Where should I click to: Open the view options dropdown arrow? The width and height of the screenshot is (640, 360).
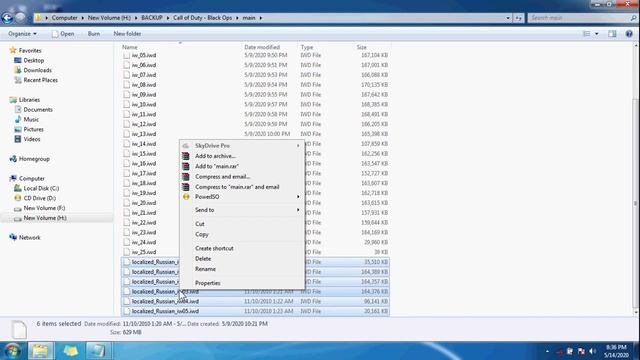(597, 34)
